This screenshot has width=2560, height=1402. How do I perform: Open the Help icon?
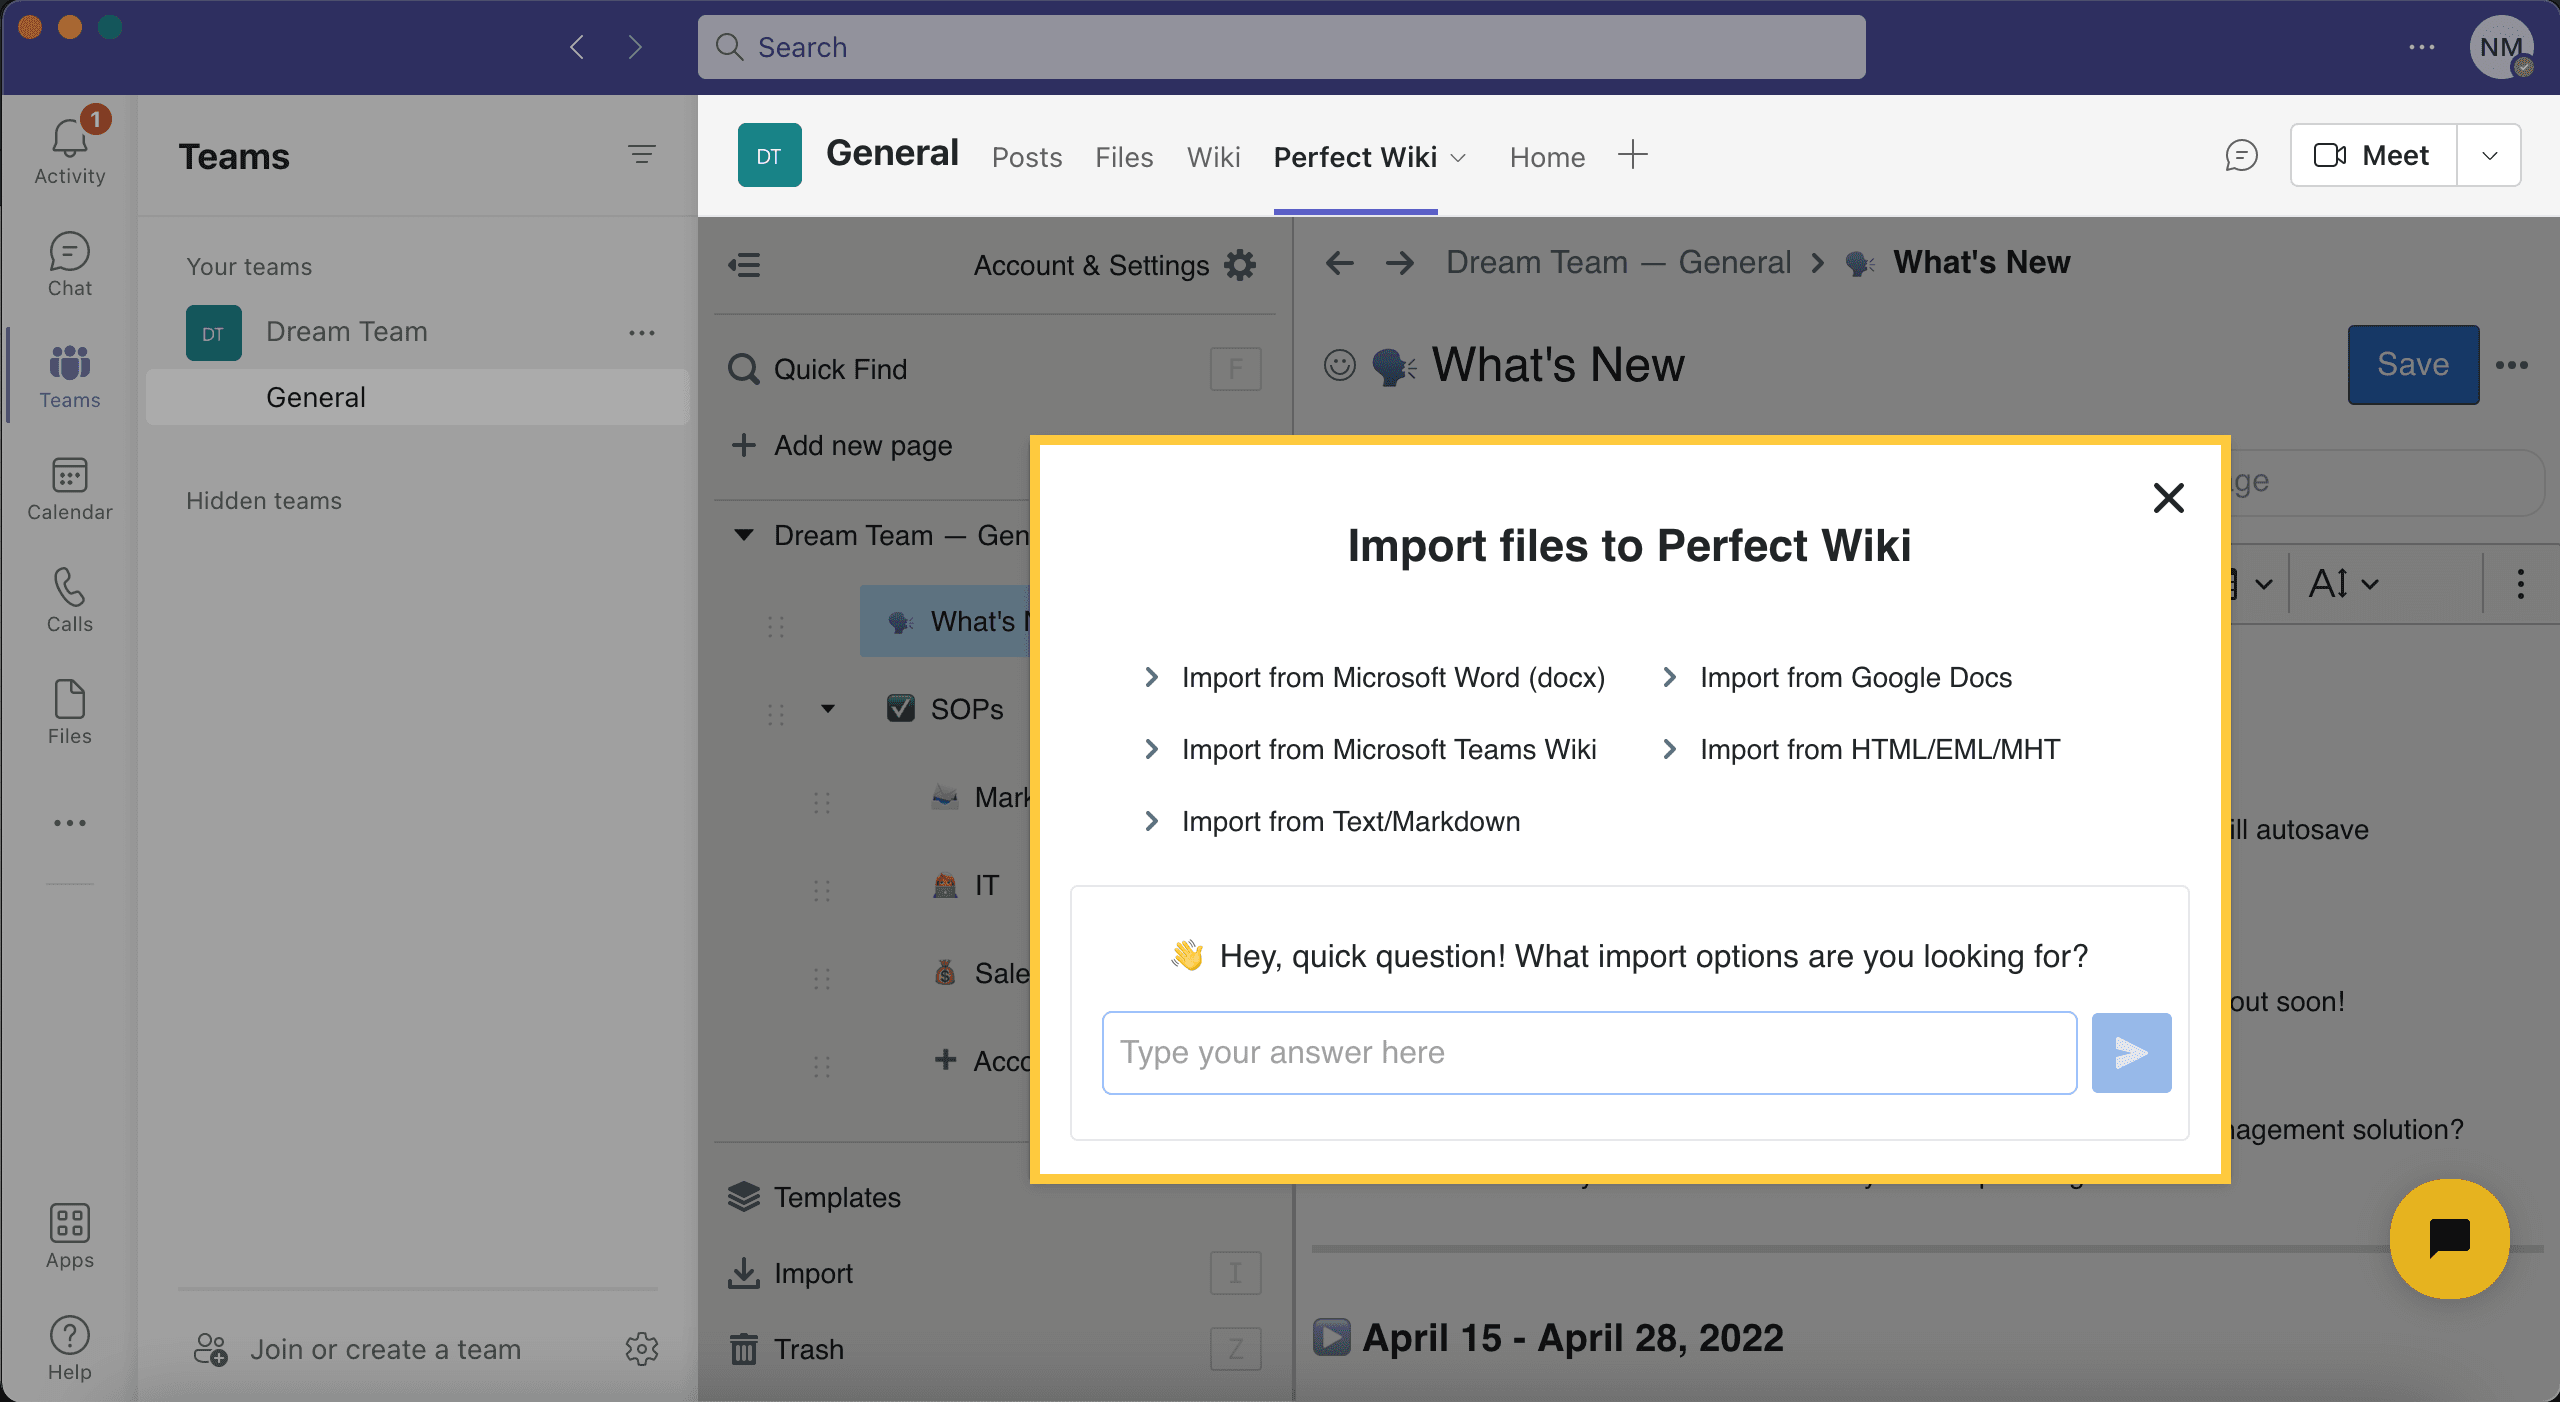click(x=69, y=1348)
